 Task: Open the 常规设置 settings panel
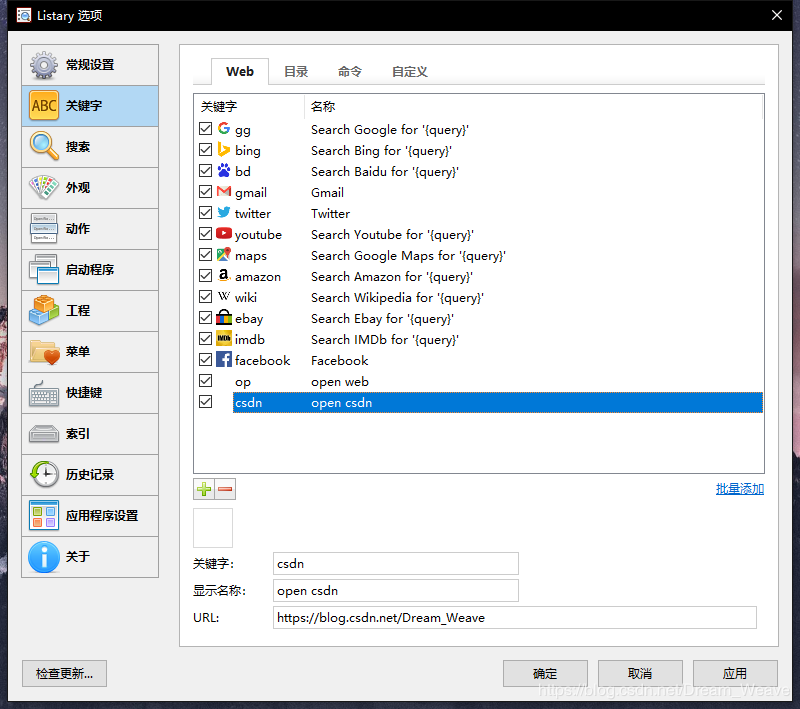point(89,64)
